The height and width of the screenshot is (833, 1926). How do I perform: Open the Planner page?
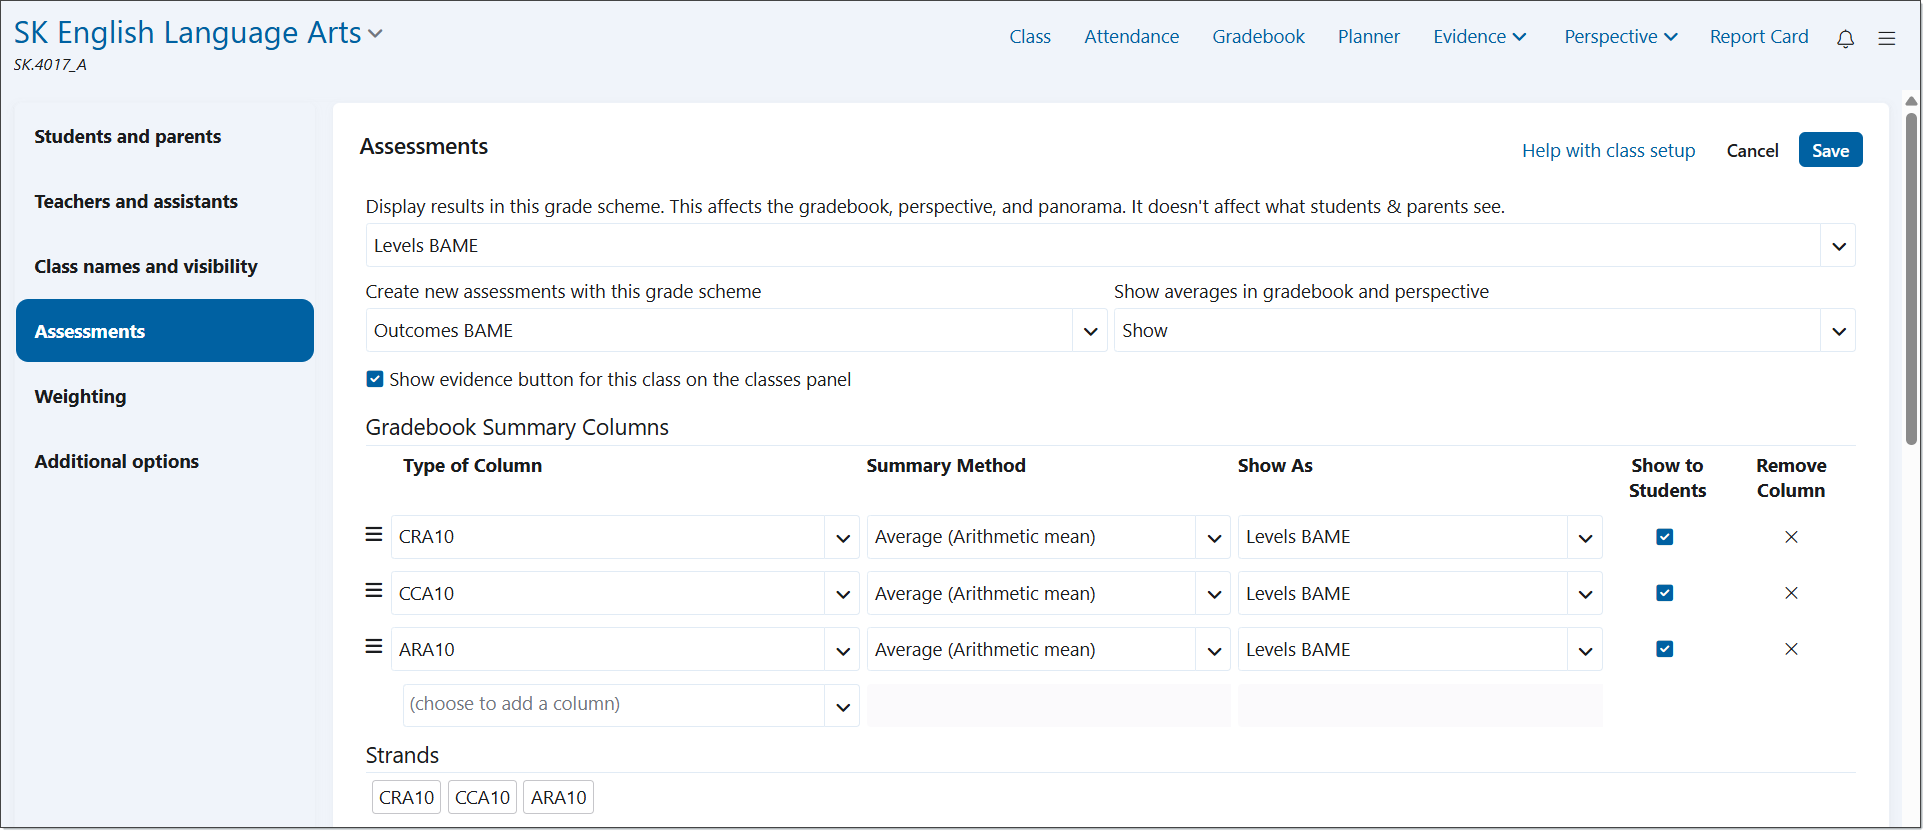point(1368,37)
